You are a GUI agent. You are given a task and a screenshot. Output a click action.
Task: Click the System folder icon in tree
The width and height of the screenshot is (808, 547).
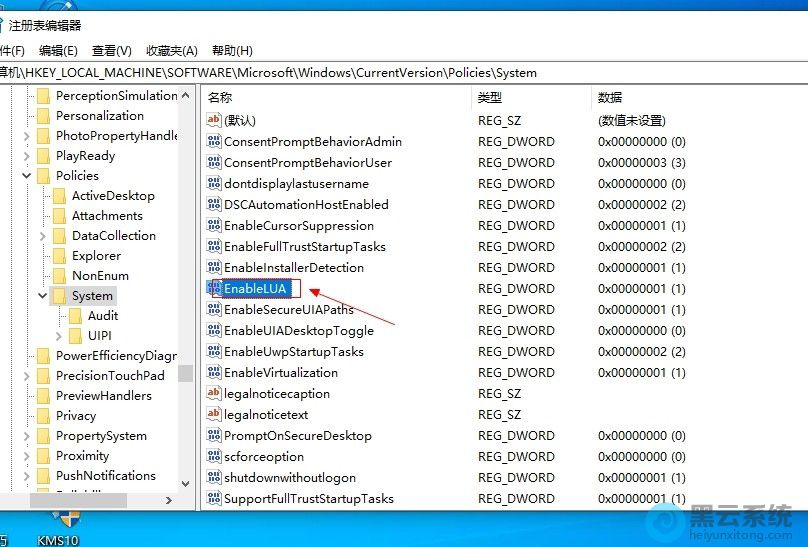pos(59,296)
